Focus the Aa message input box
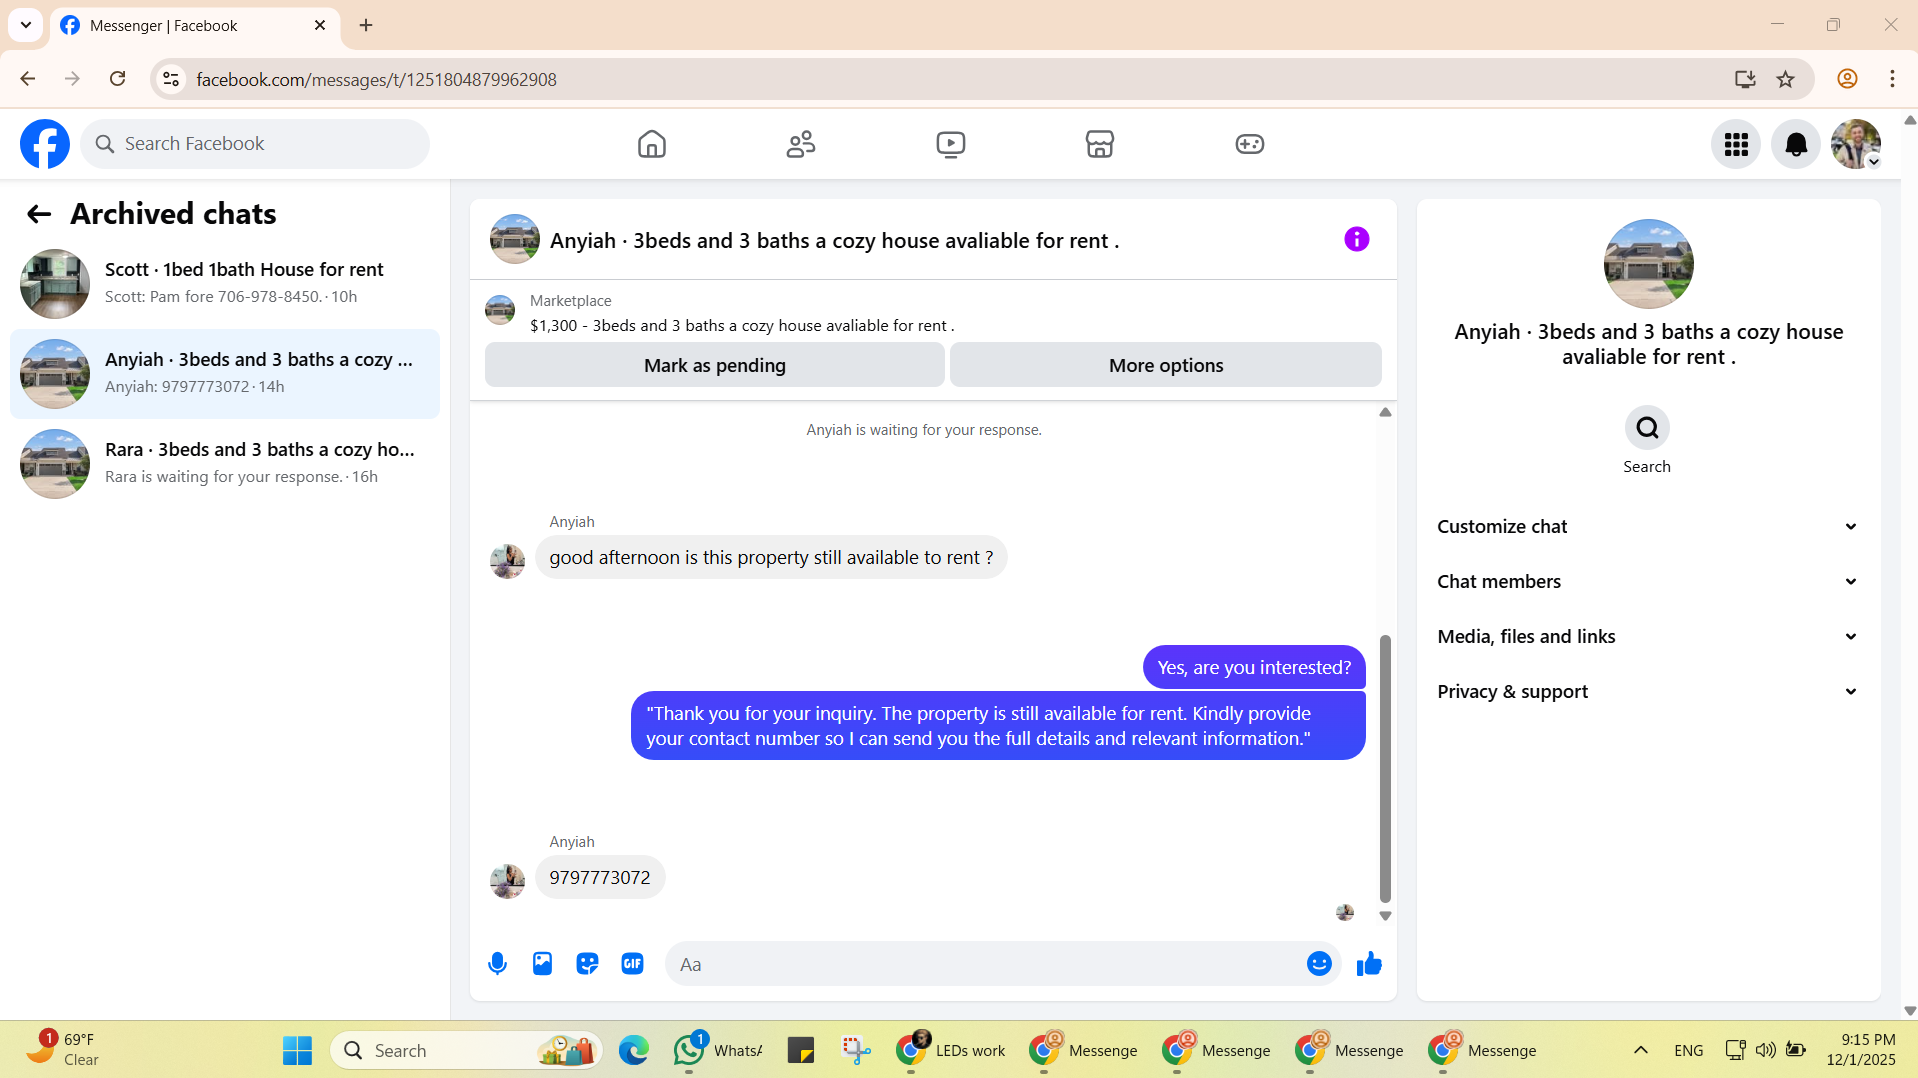This screenshot has height=1078, width=1918. [x=985, y=964]
